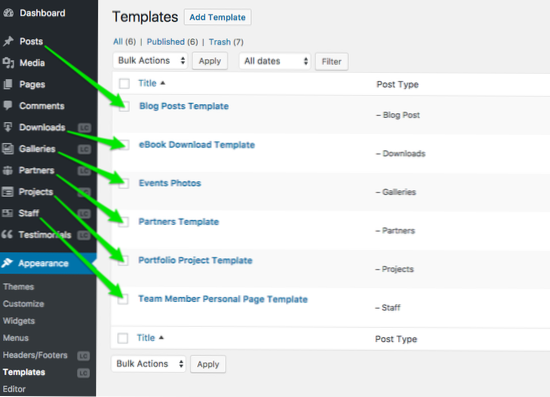Viewport: 550px width, 397px height.
Task: Show Trash templates filter link
Action: [x=220, y=42]
